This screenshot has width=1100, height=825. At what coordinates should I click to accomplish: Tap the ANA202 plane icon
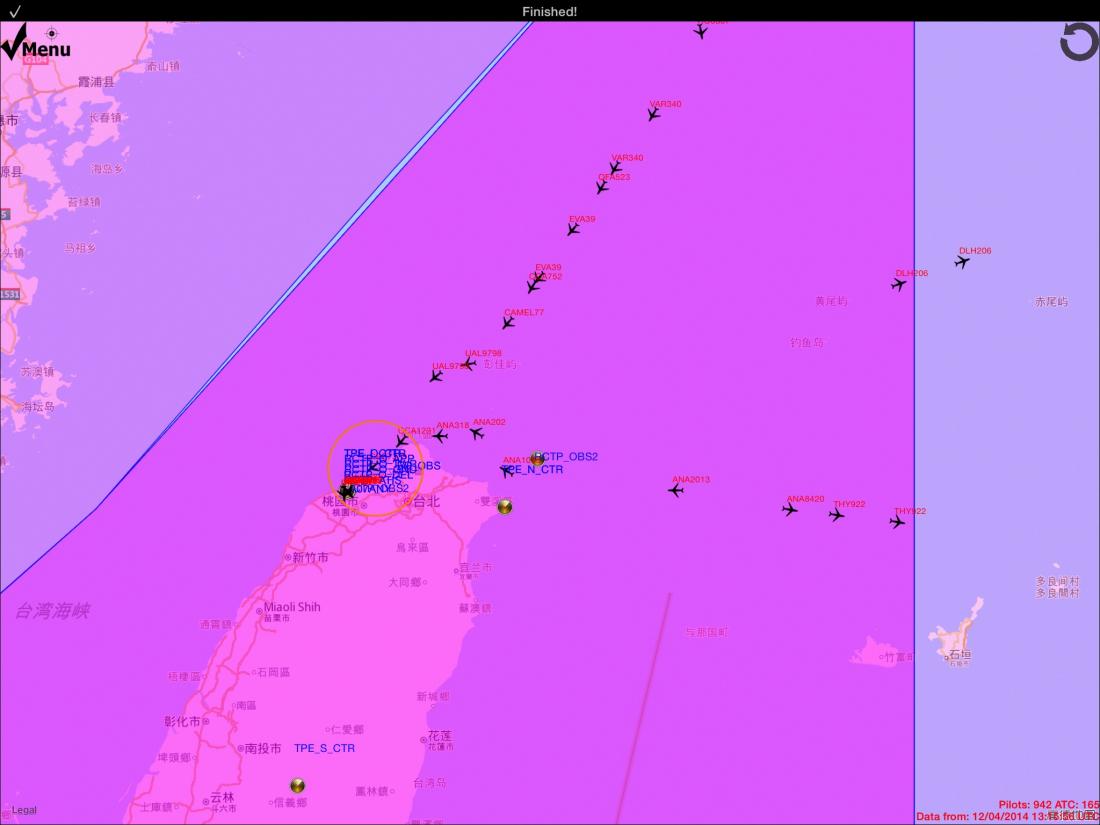(x=476, y=433)
